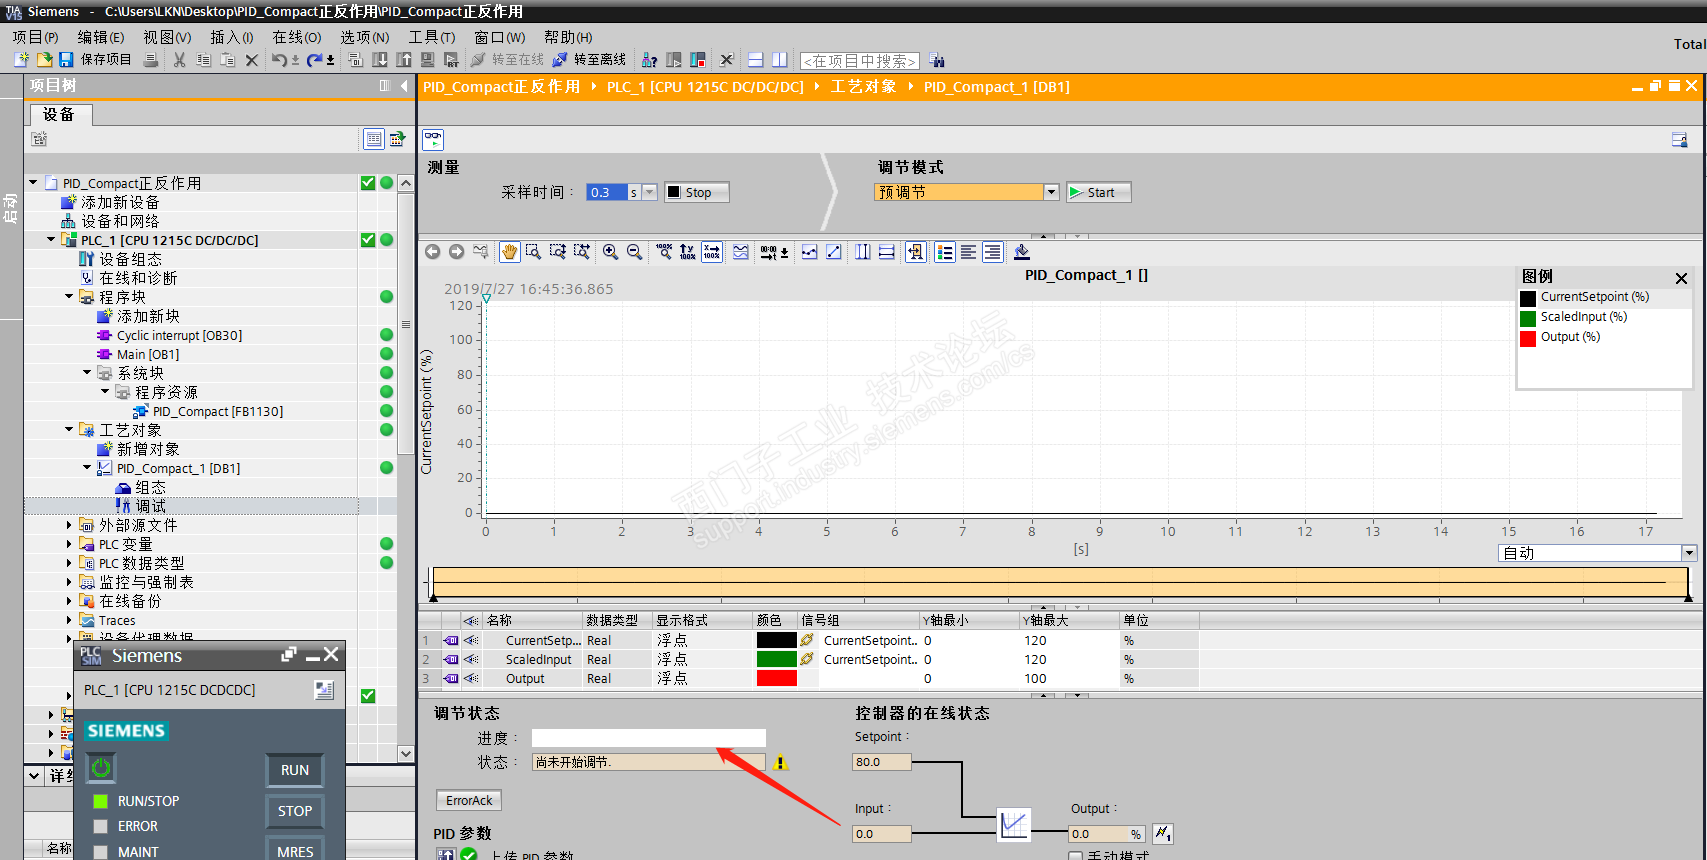Click the download to device icon
Image resolution: width=1707 pixels, height=860 pixels.
tap(380, 60)
